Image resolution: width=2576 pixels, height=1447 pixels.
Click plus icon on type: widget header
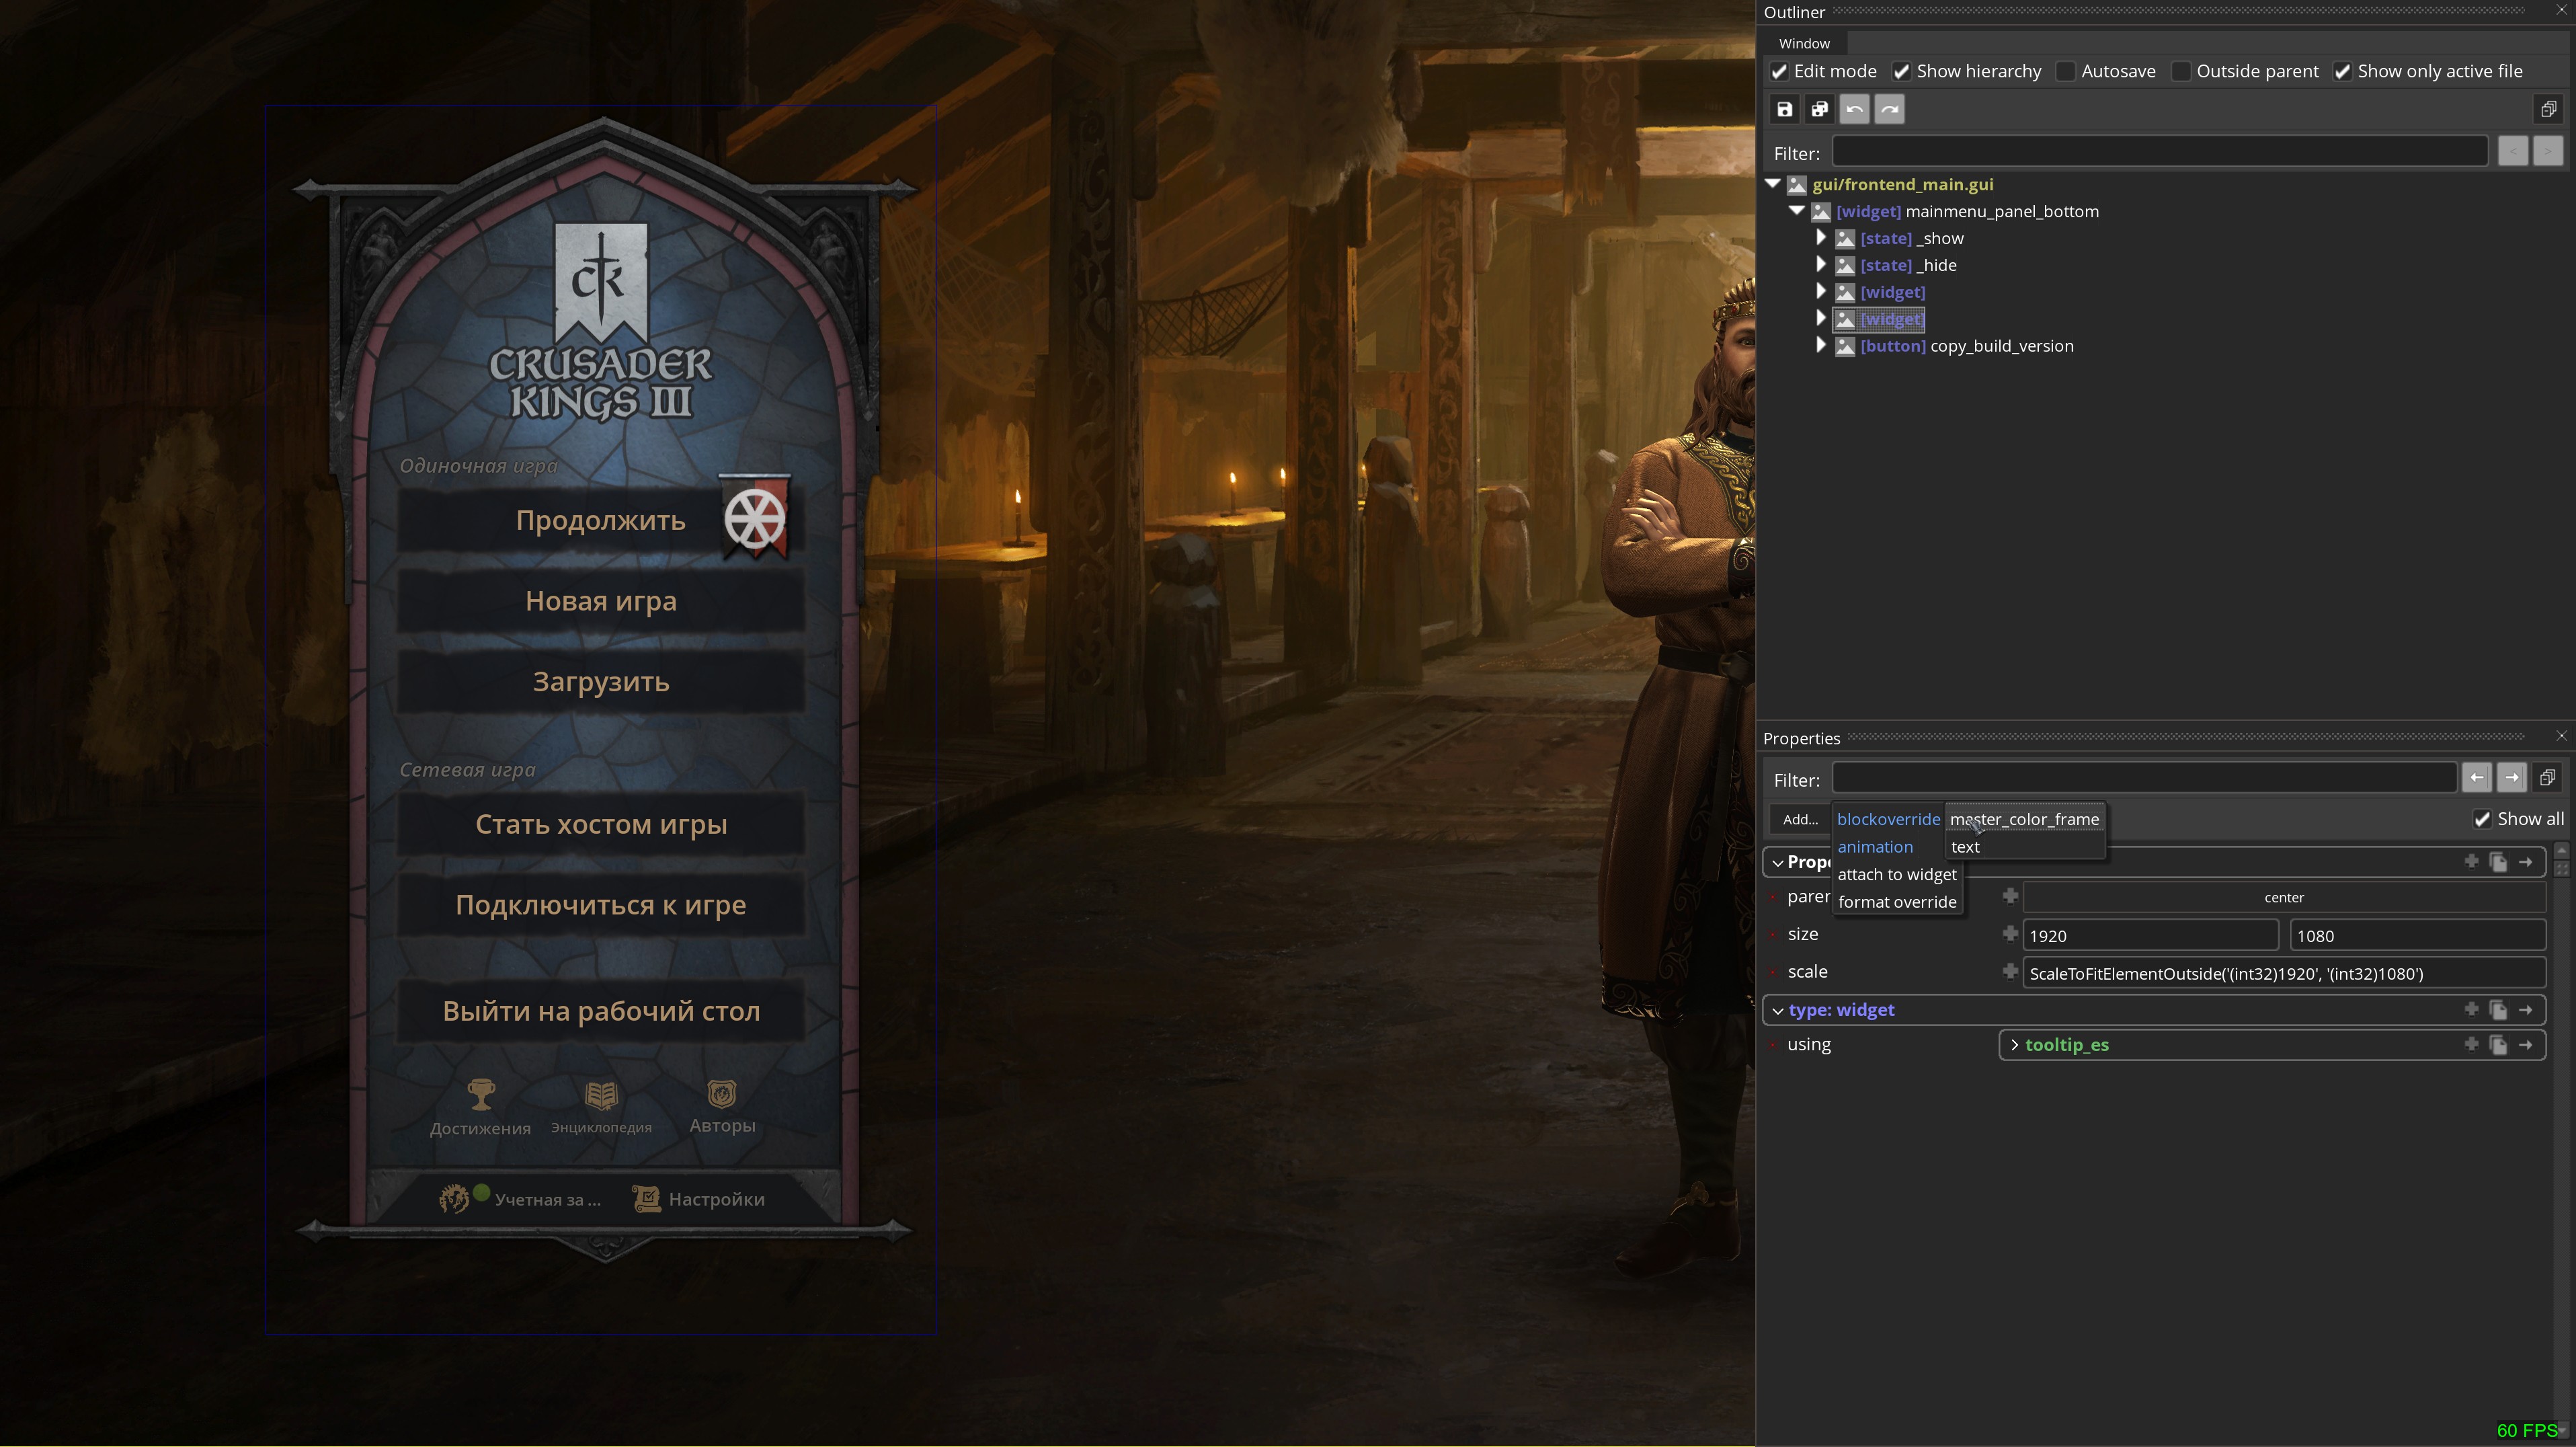click(2471, 1009)
